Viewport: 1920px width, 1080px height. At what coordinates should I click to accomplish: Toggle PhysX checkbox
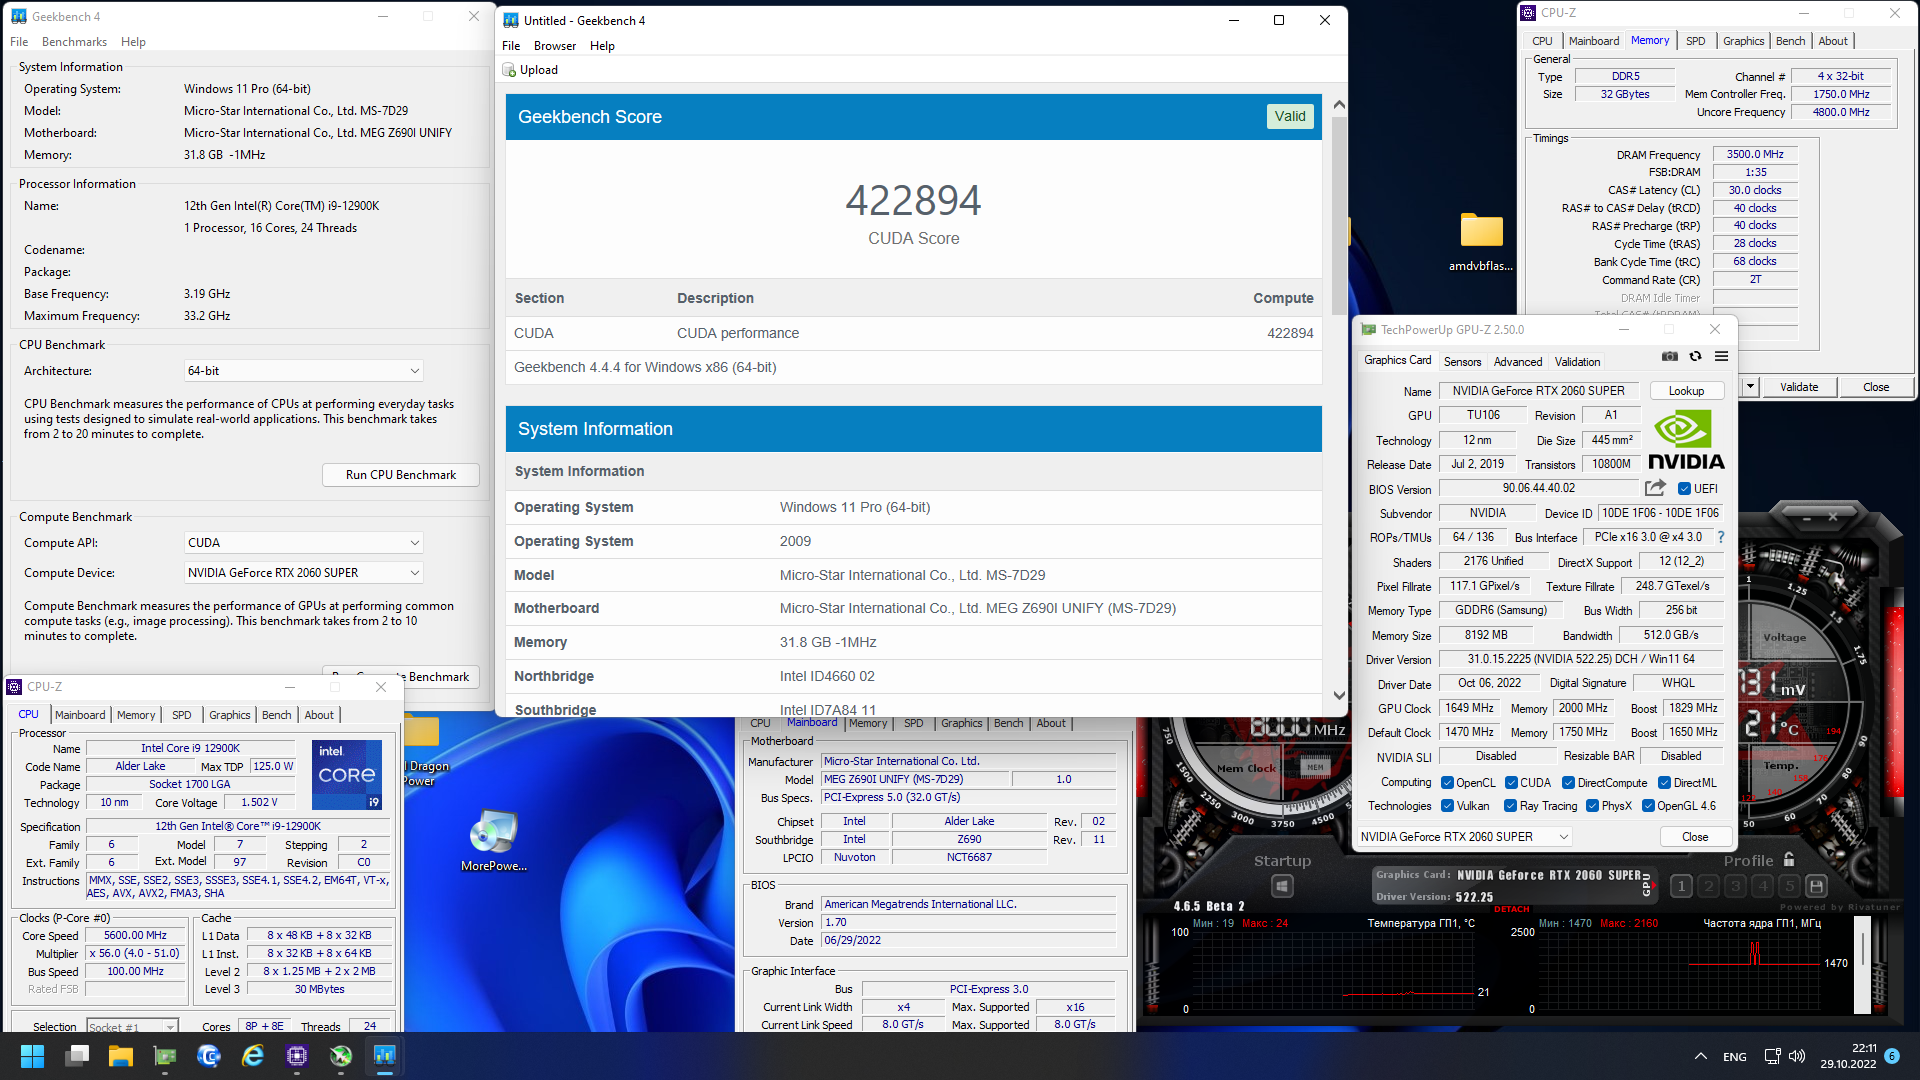coord(1592,806)
